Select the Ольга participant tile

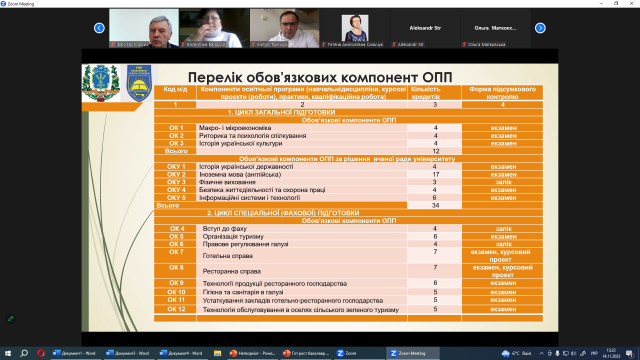495,28
